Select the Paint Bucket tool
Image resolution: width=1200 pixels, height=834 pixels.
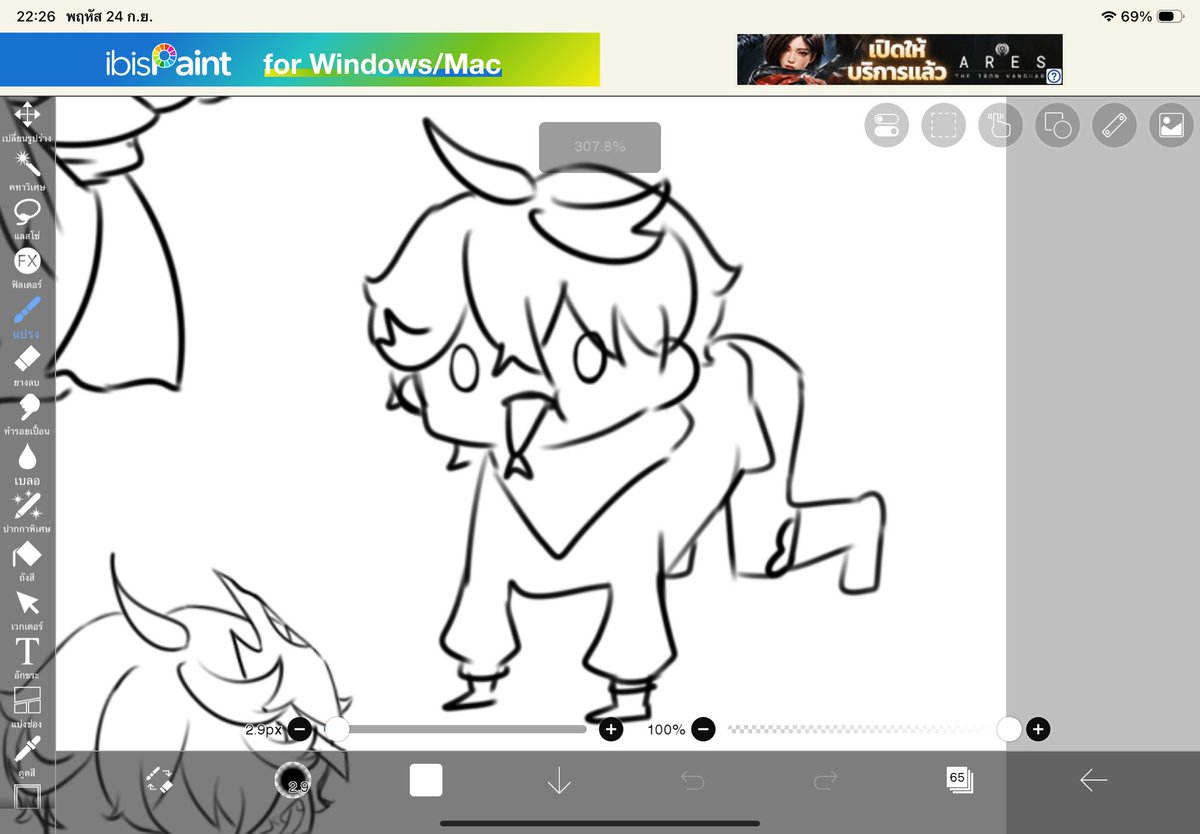(x=27, y=554)
